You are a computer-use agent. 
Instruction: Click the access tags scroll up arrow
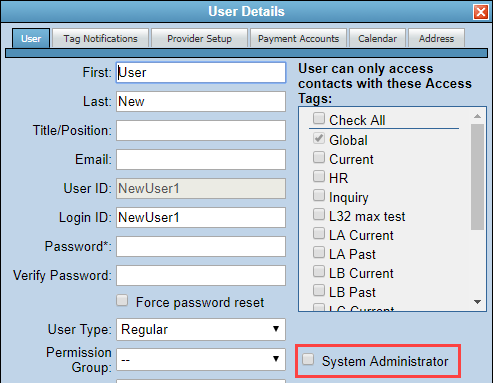click(477, 116)
